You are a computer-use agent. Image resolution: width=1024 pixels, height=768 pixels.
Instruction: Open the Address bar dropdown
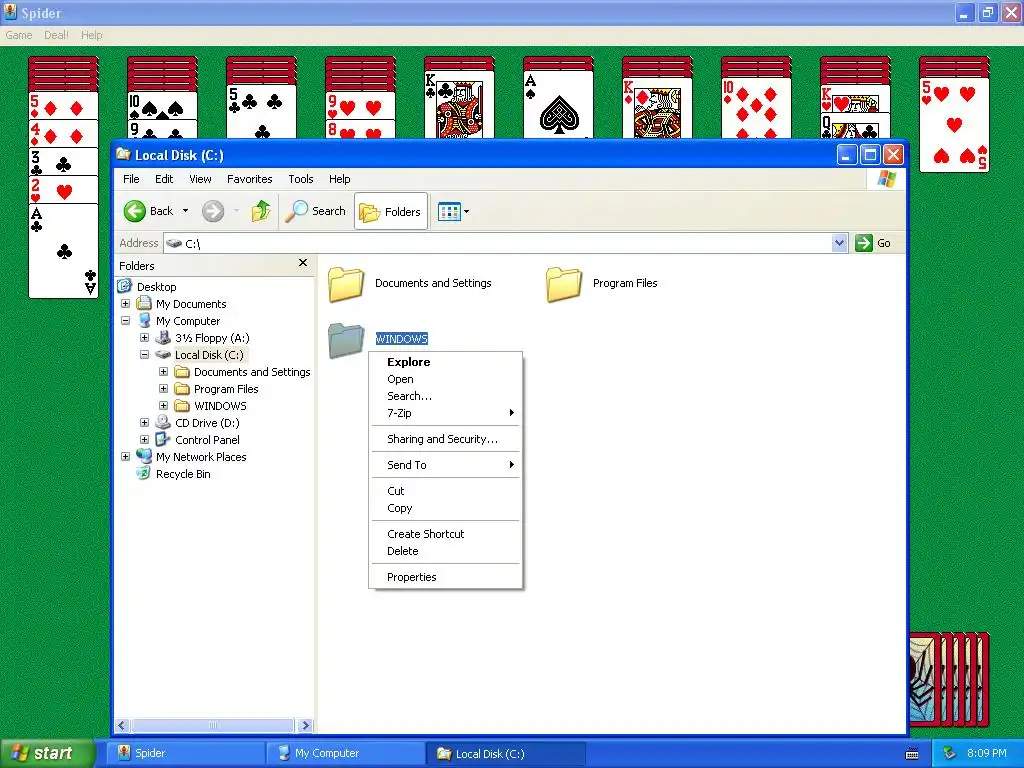click(839, 243)
